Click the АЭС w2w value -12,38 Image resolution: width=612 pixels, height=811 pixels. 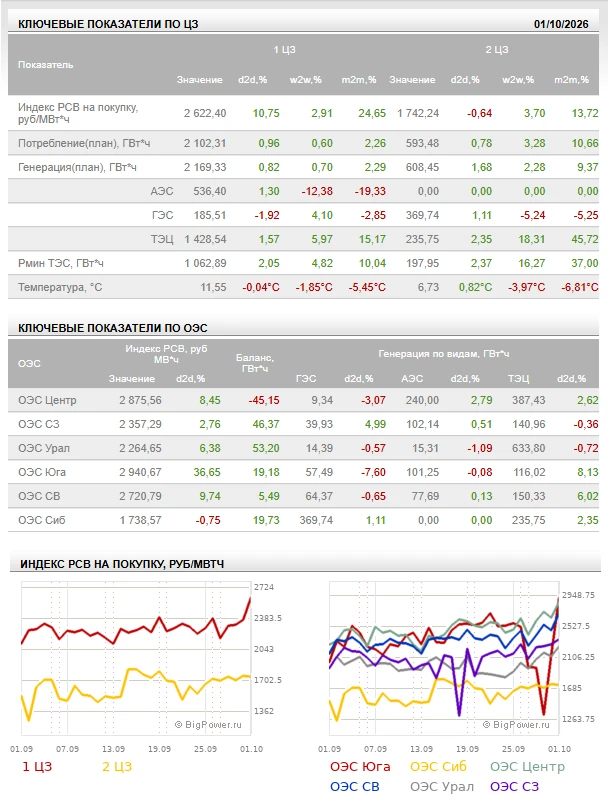(x=317, y=191)
